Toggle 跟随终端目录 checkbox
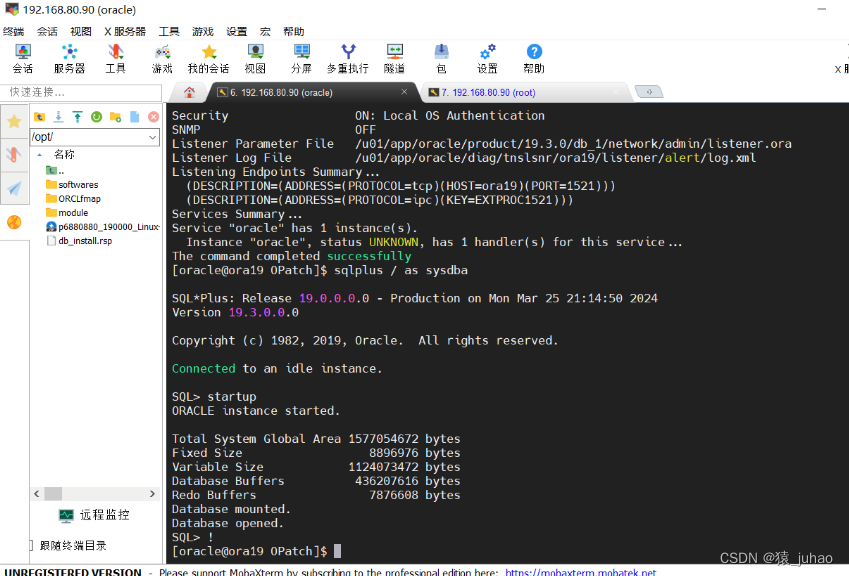This screenshot has height=576, width=849. 31,545
